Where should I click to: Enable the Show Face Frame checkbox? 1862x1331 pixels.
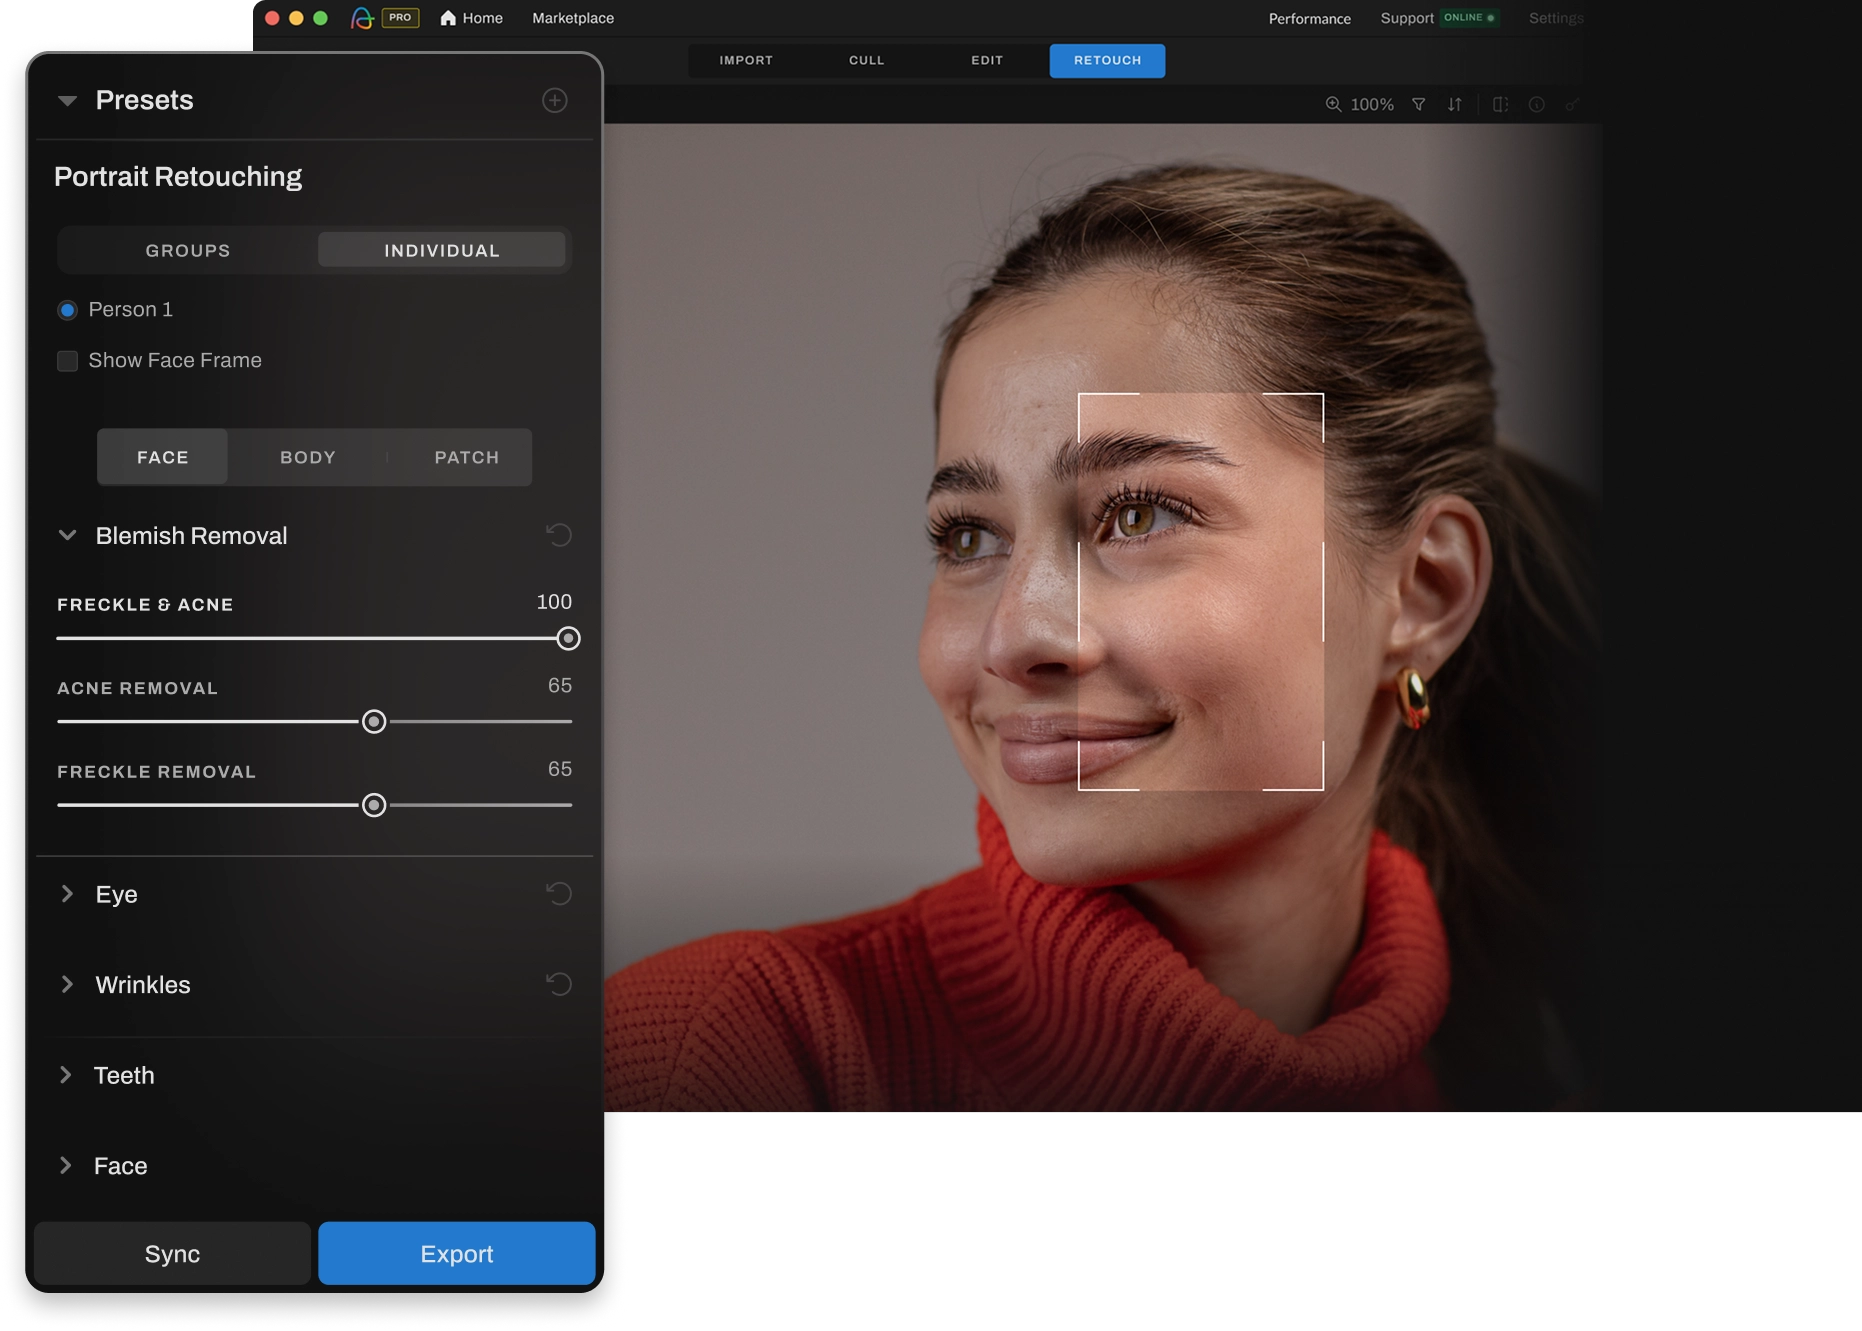click(x=67, y=361)
